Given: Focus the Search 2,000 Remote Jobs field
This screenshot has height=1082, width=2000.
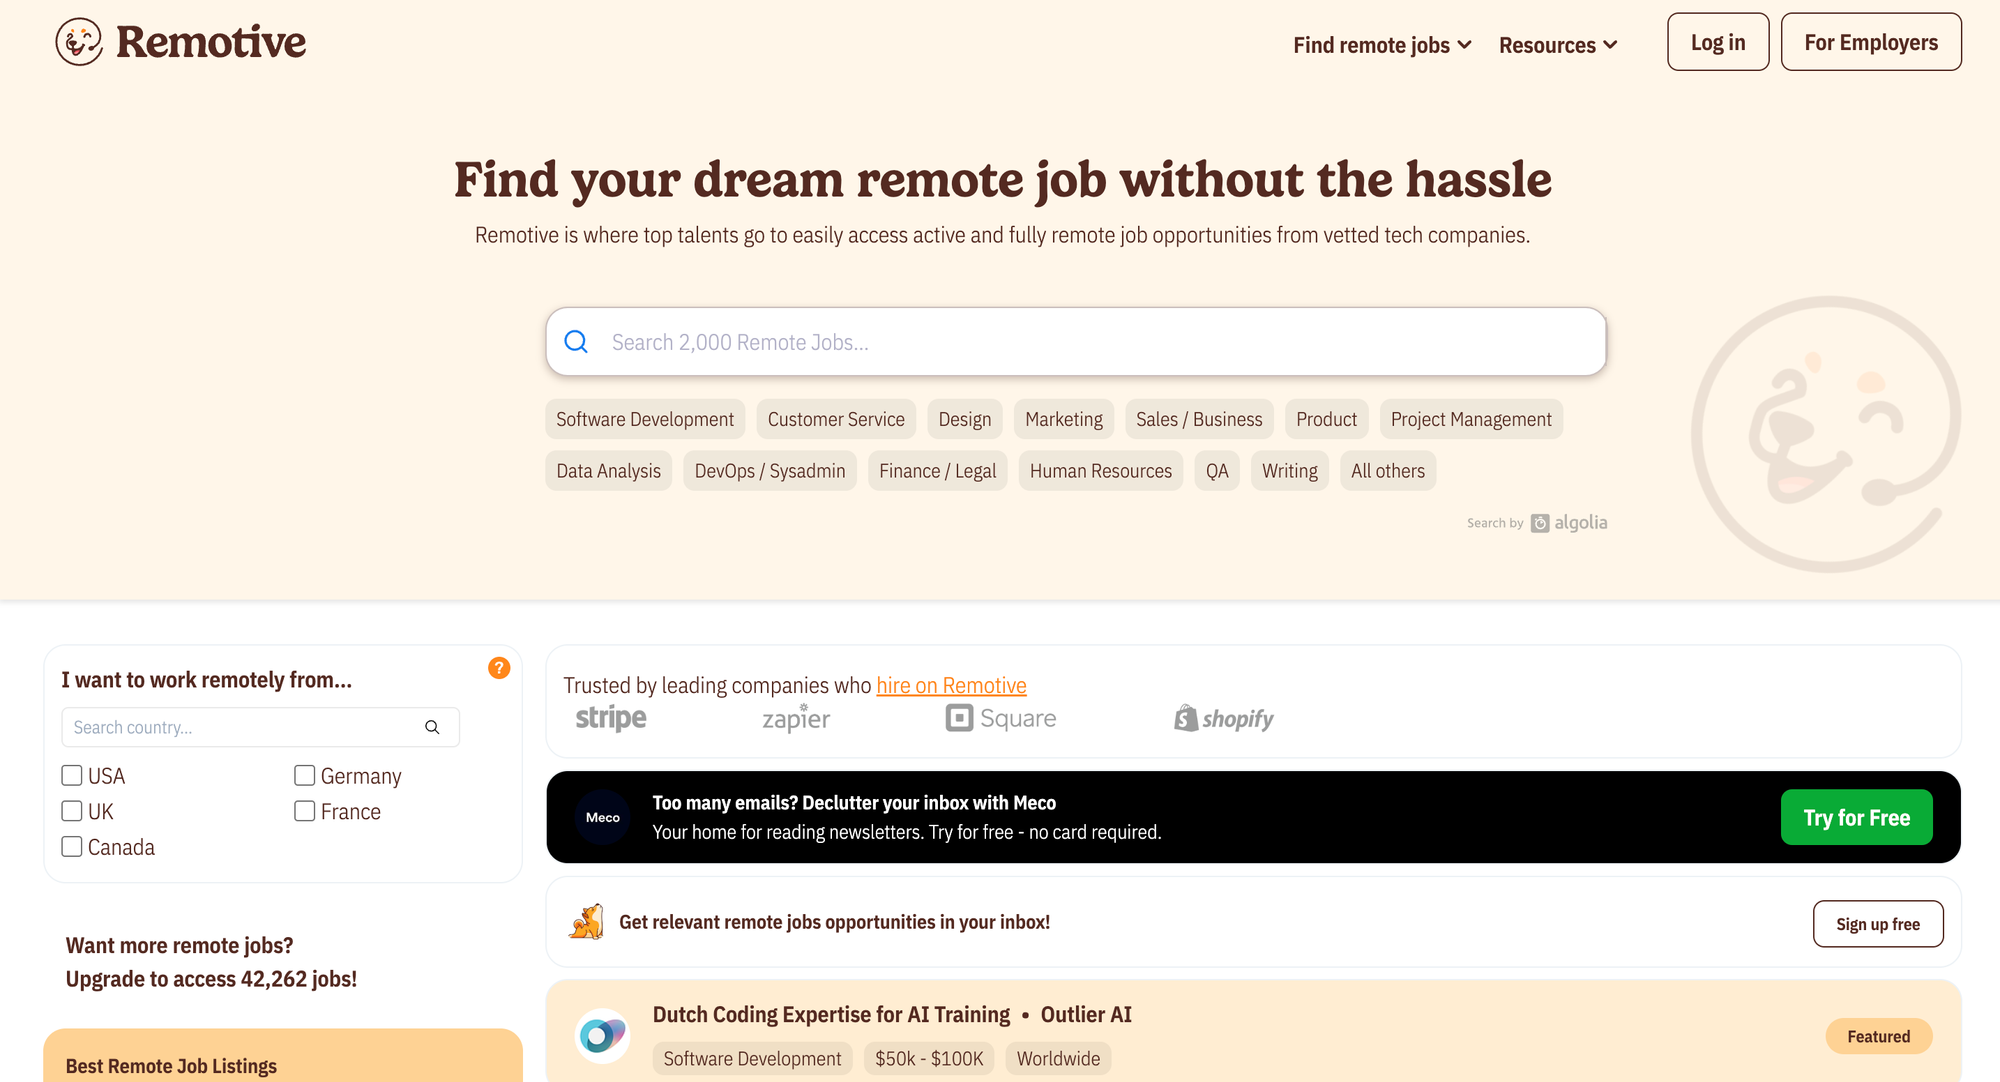Looking at the screenshot, I should click(x=1090, y=342).
